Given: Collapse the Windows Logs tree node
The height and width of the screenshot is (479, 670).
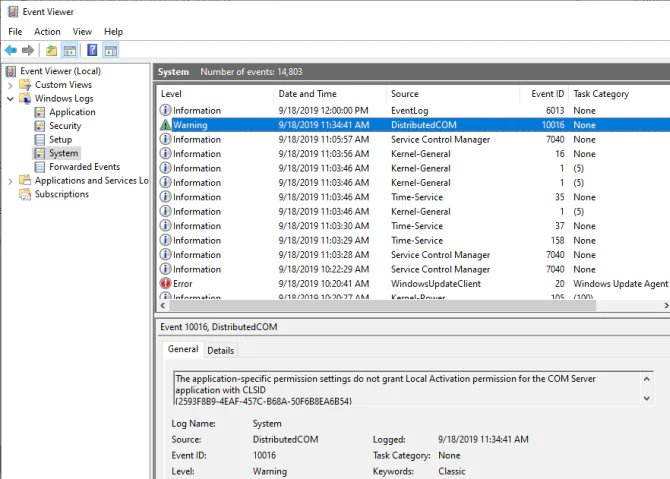Looking at the screenshot, I should [x=11, y=99].
